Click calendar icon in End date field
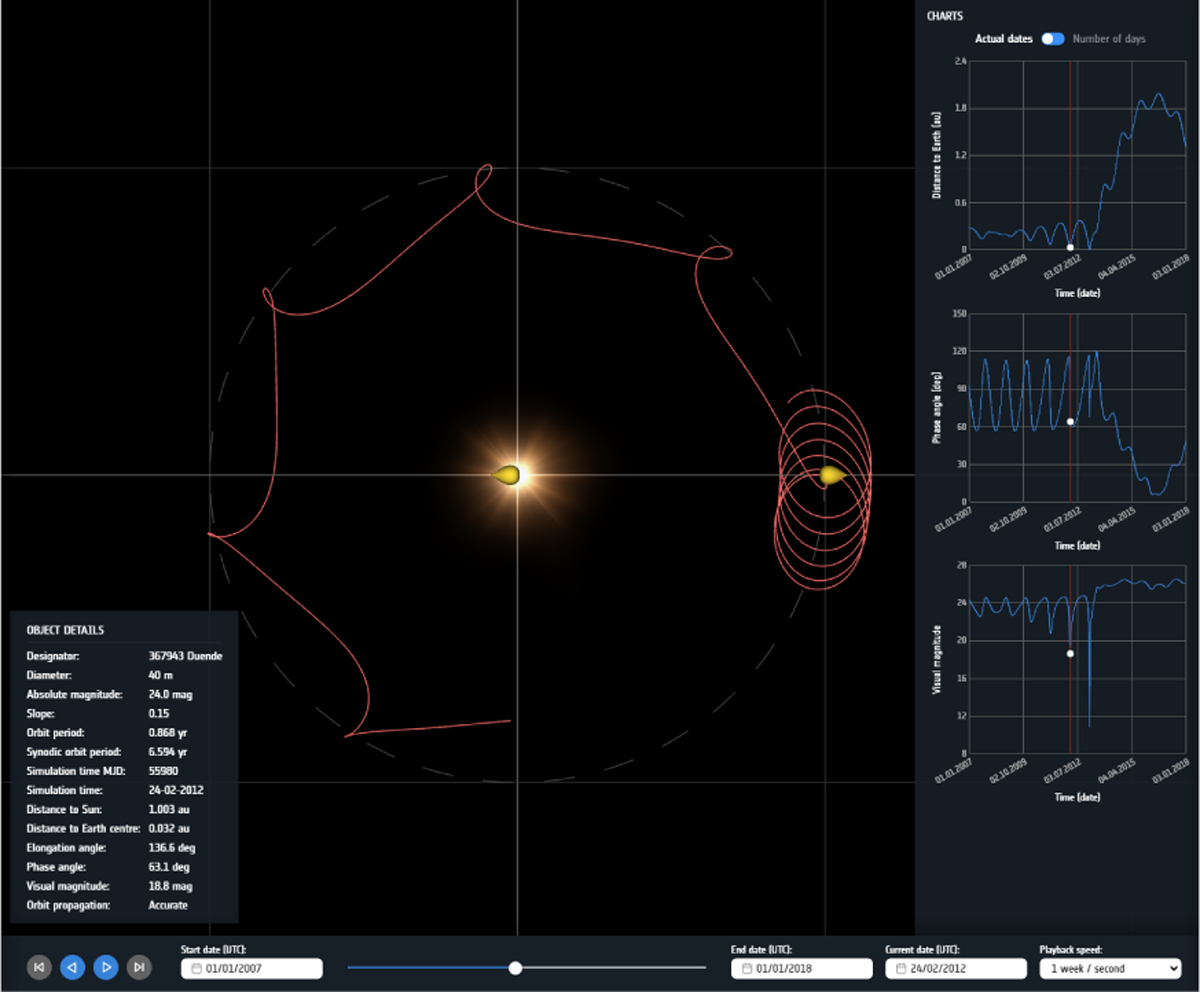 point(746,969)
